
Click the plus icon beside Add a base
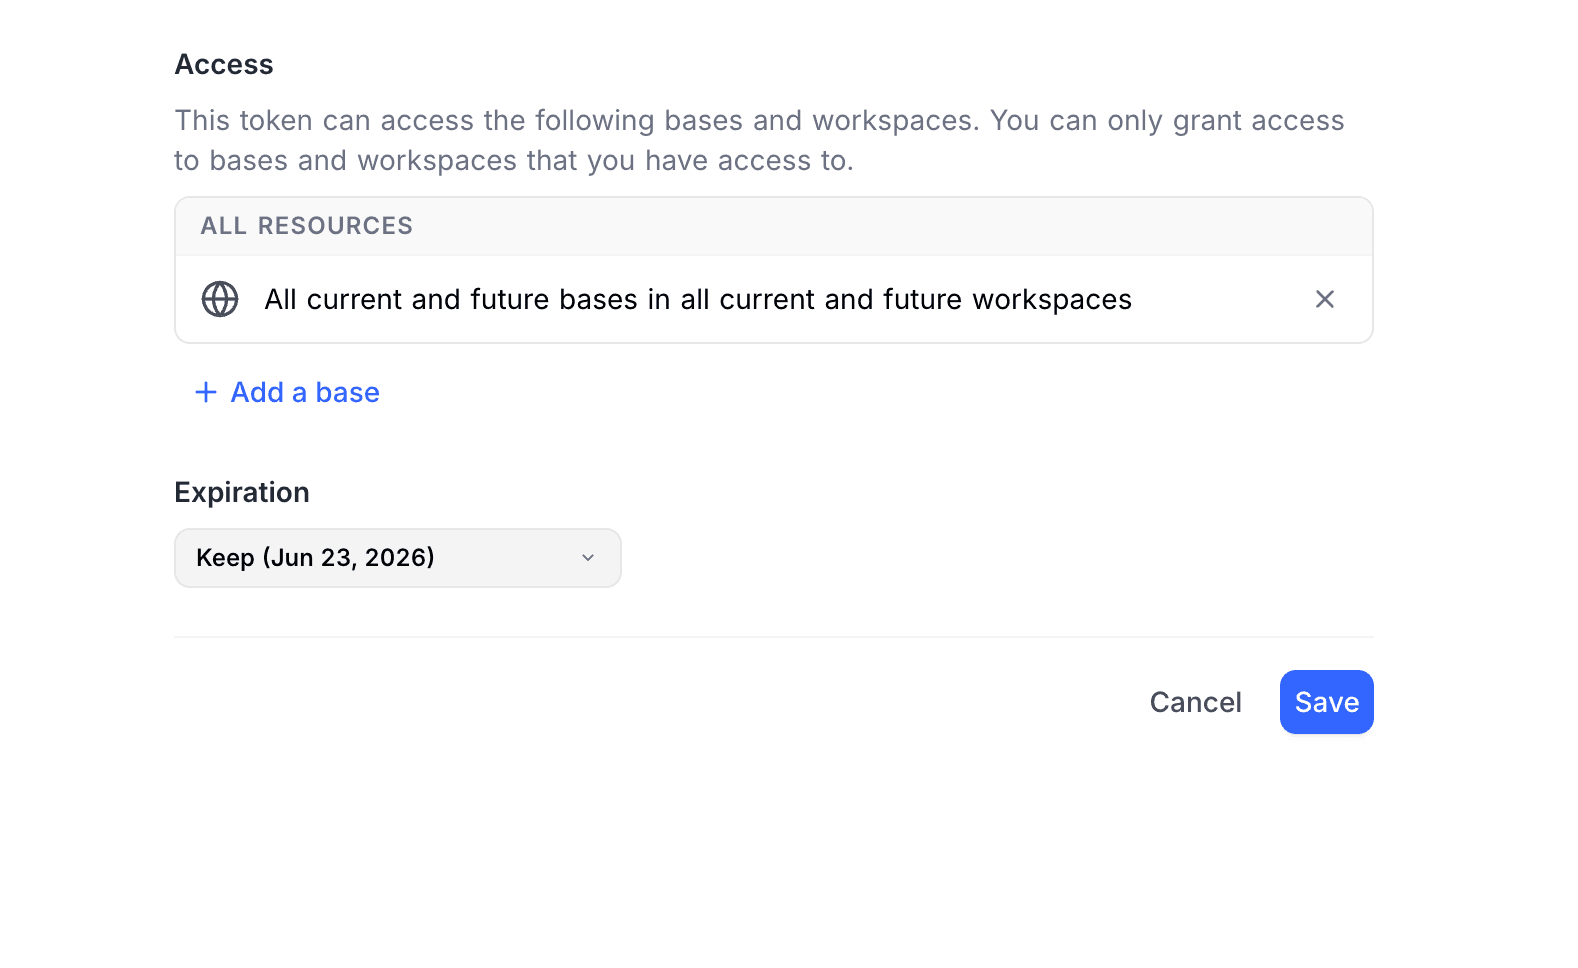coord(206,392)
